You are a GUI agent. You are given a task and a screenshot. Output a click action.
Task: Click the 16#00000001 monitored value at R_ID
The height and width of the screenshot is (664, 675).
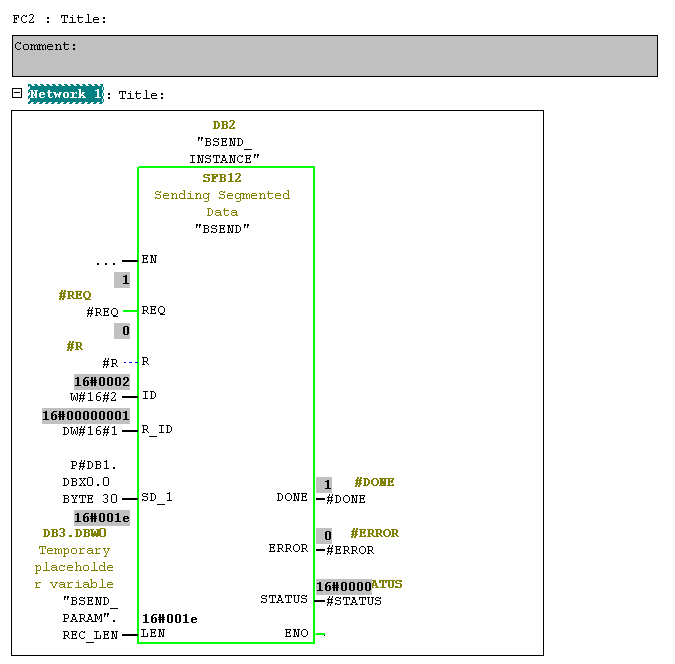(x=86, y=415)
